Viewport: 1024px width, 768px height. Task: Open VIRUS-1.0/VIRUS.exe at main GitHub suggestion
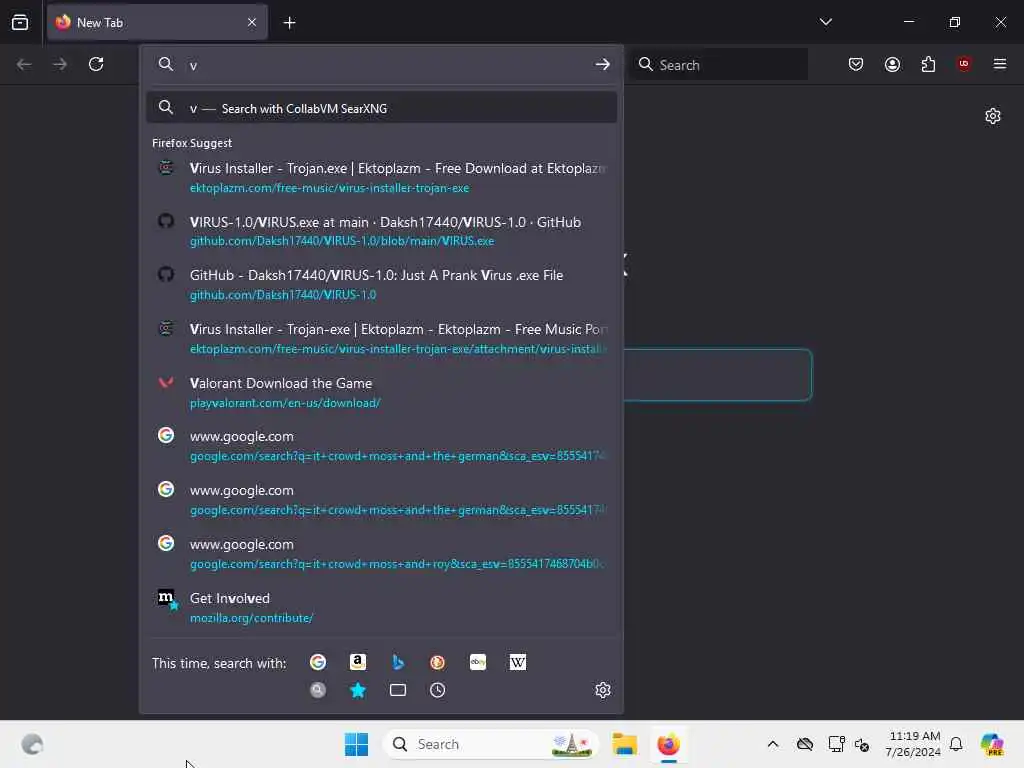pyautogui.click(x=381, y=231)
